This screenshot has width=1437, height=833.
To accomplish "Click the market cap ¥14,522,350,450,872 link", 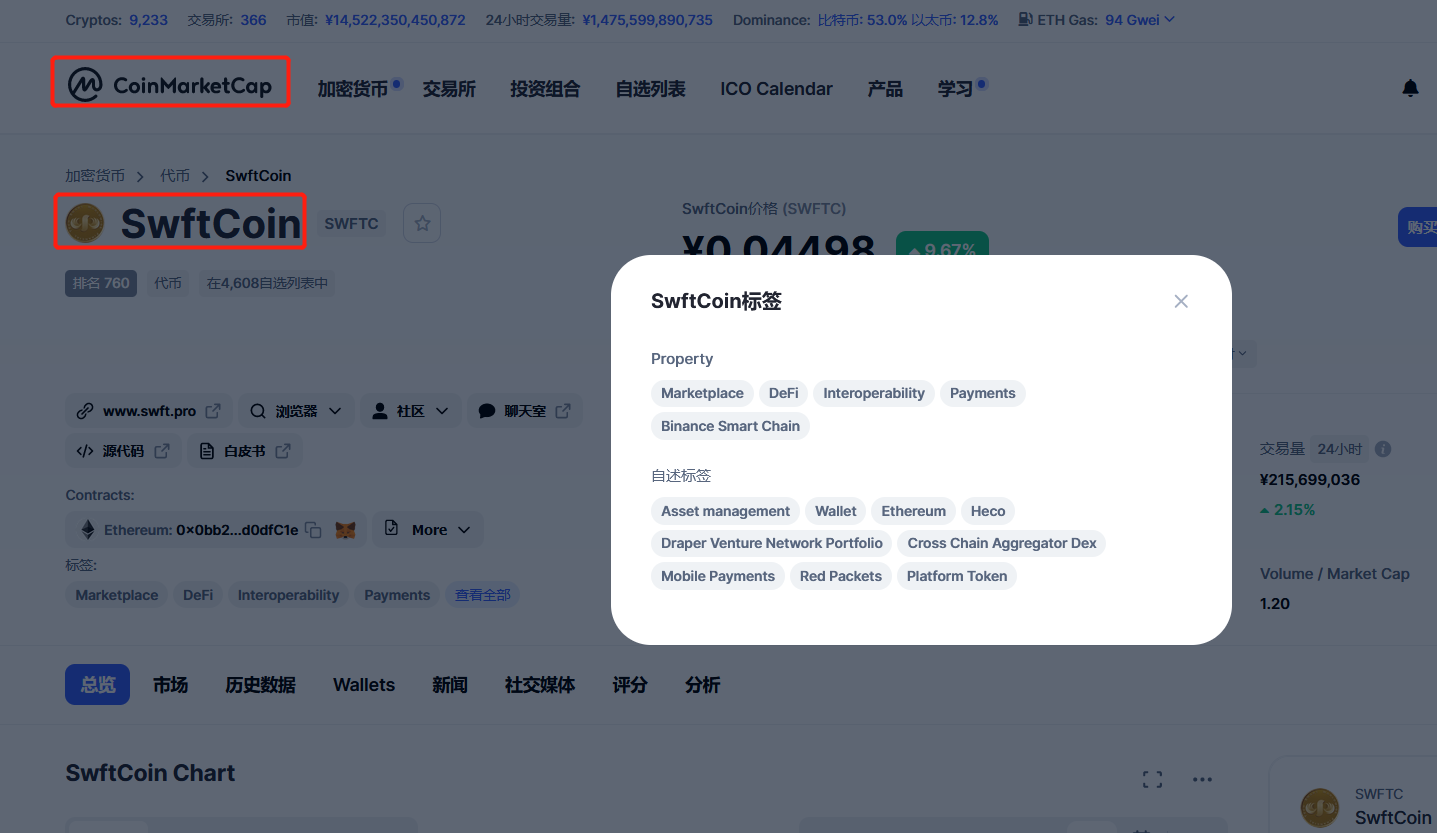I will [x=395, y=19].
